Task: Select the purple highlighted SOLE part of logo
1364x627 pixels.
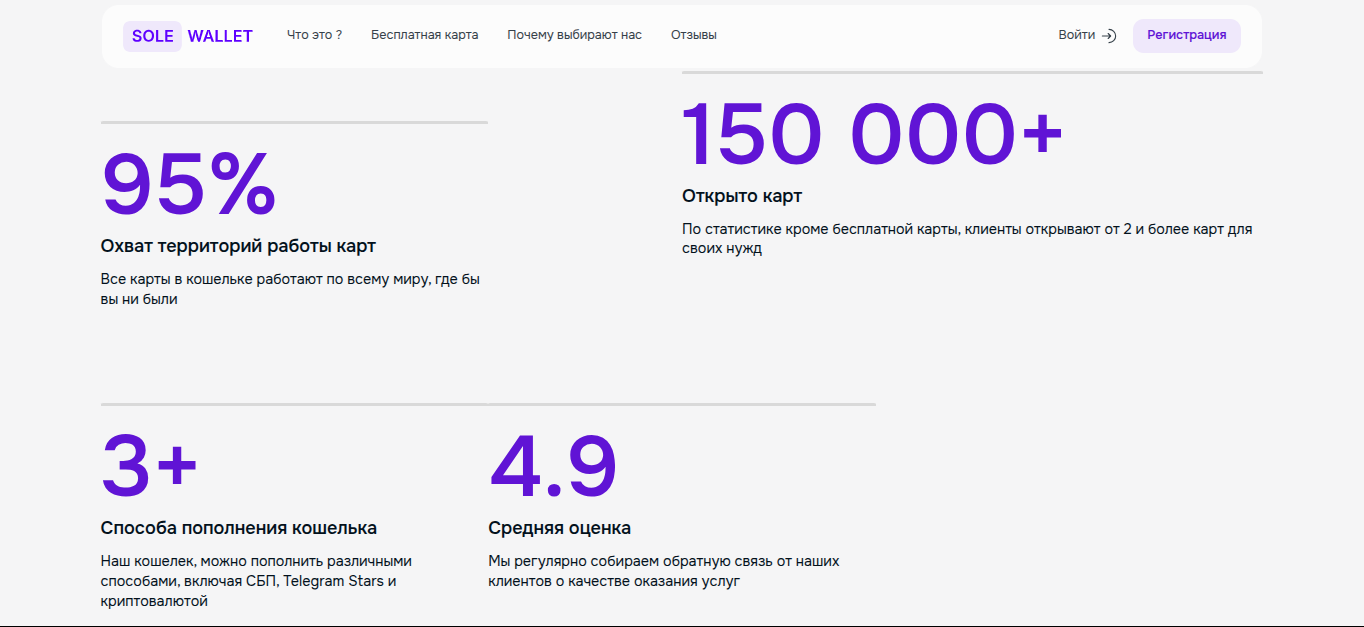Action: pos(153,36)
